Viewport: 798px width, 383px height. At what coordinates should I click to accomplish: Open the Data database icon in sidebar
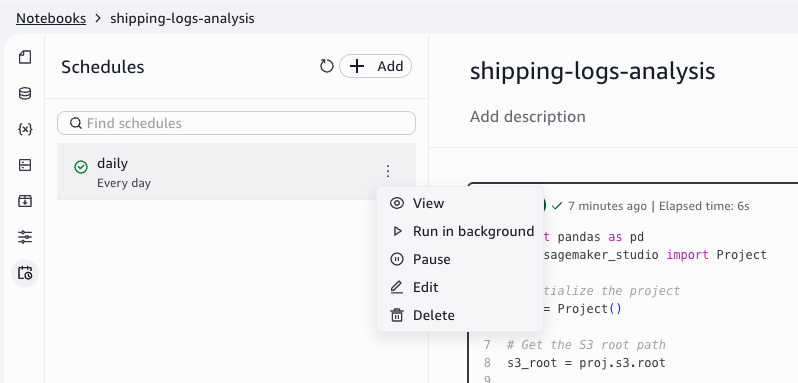click(x=25, y=94)
